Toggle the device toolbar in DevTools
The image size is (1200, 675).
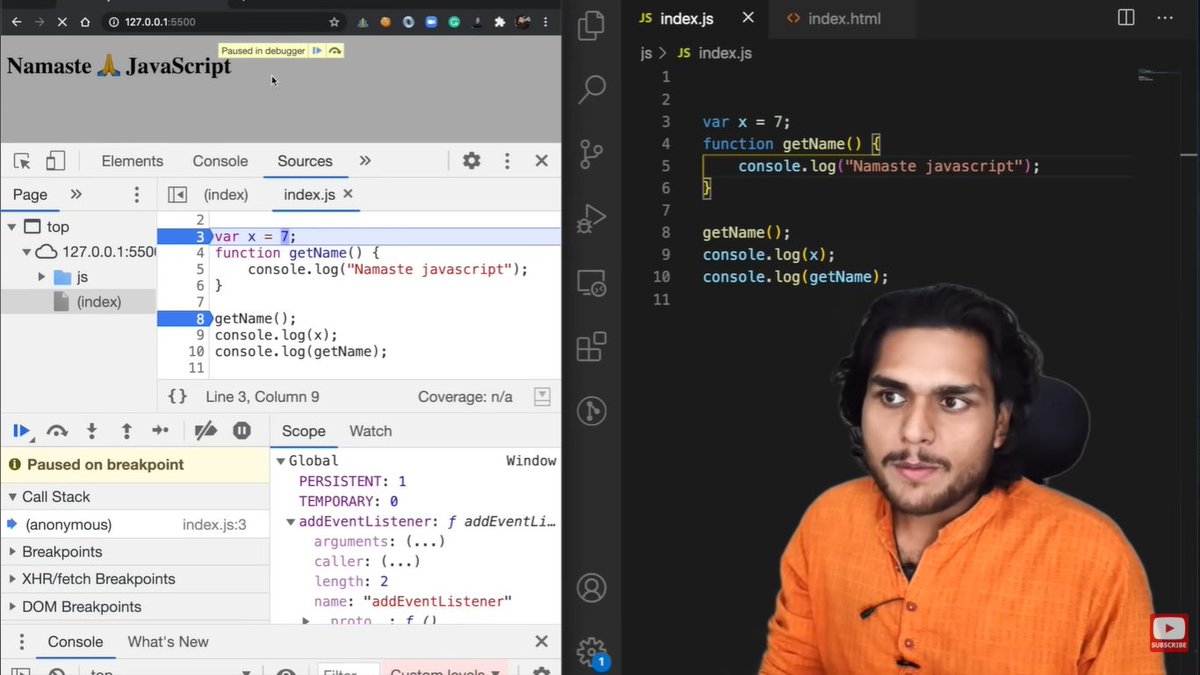coord(56,161)
